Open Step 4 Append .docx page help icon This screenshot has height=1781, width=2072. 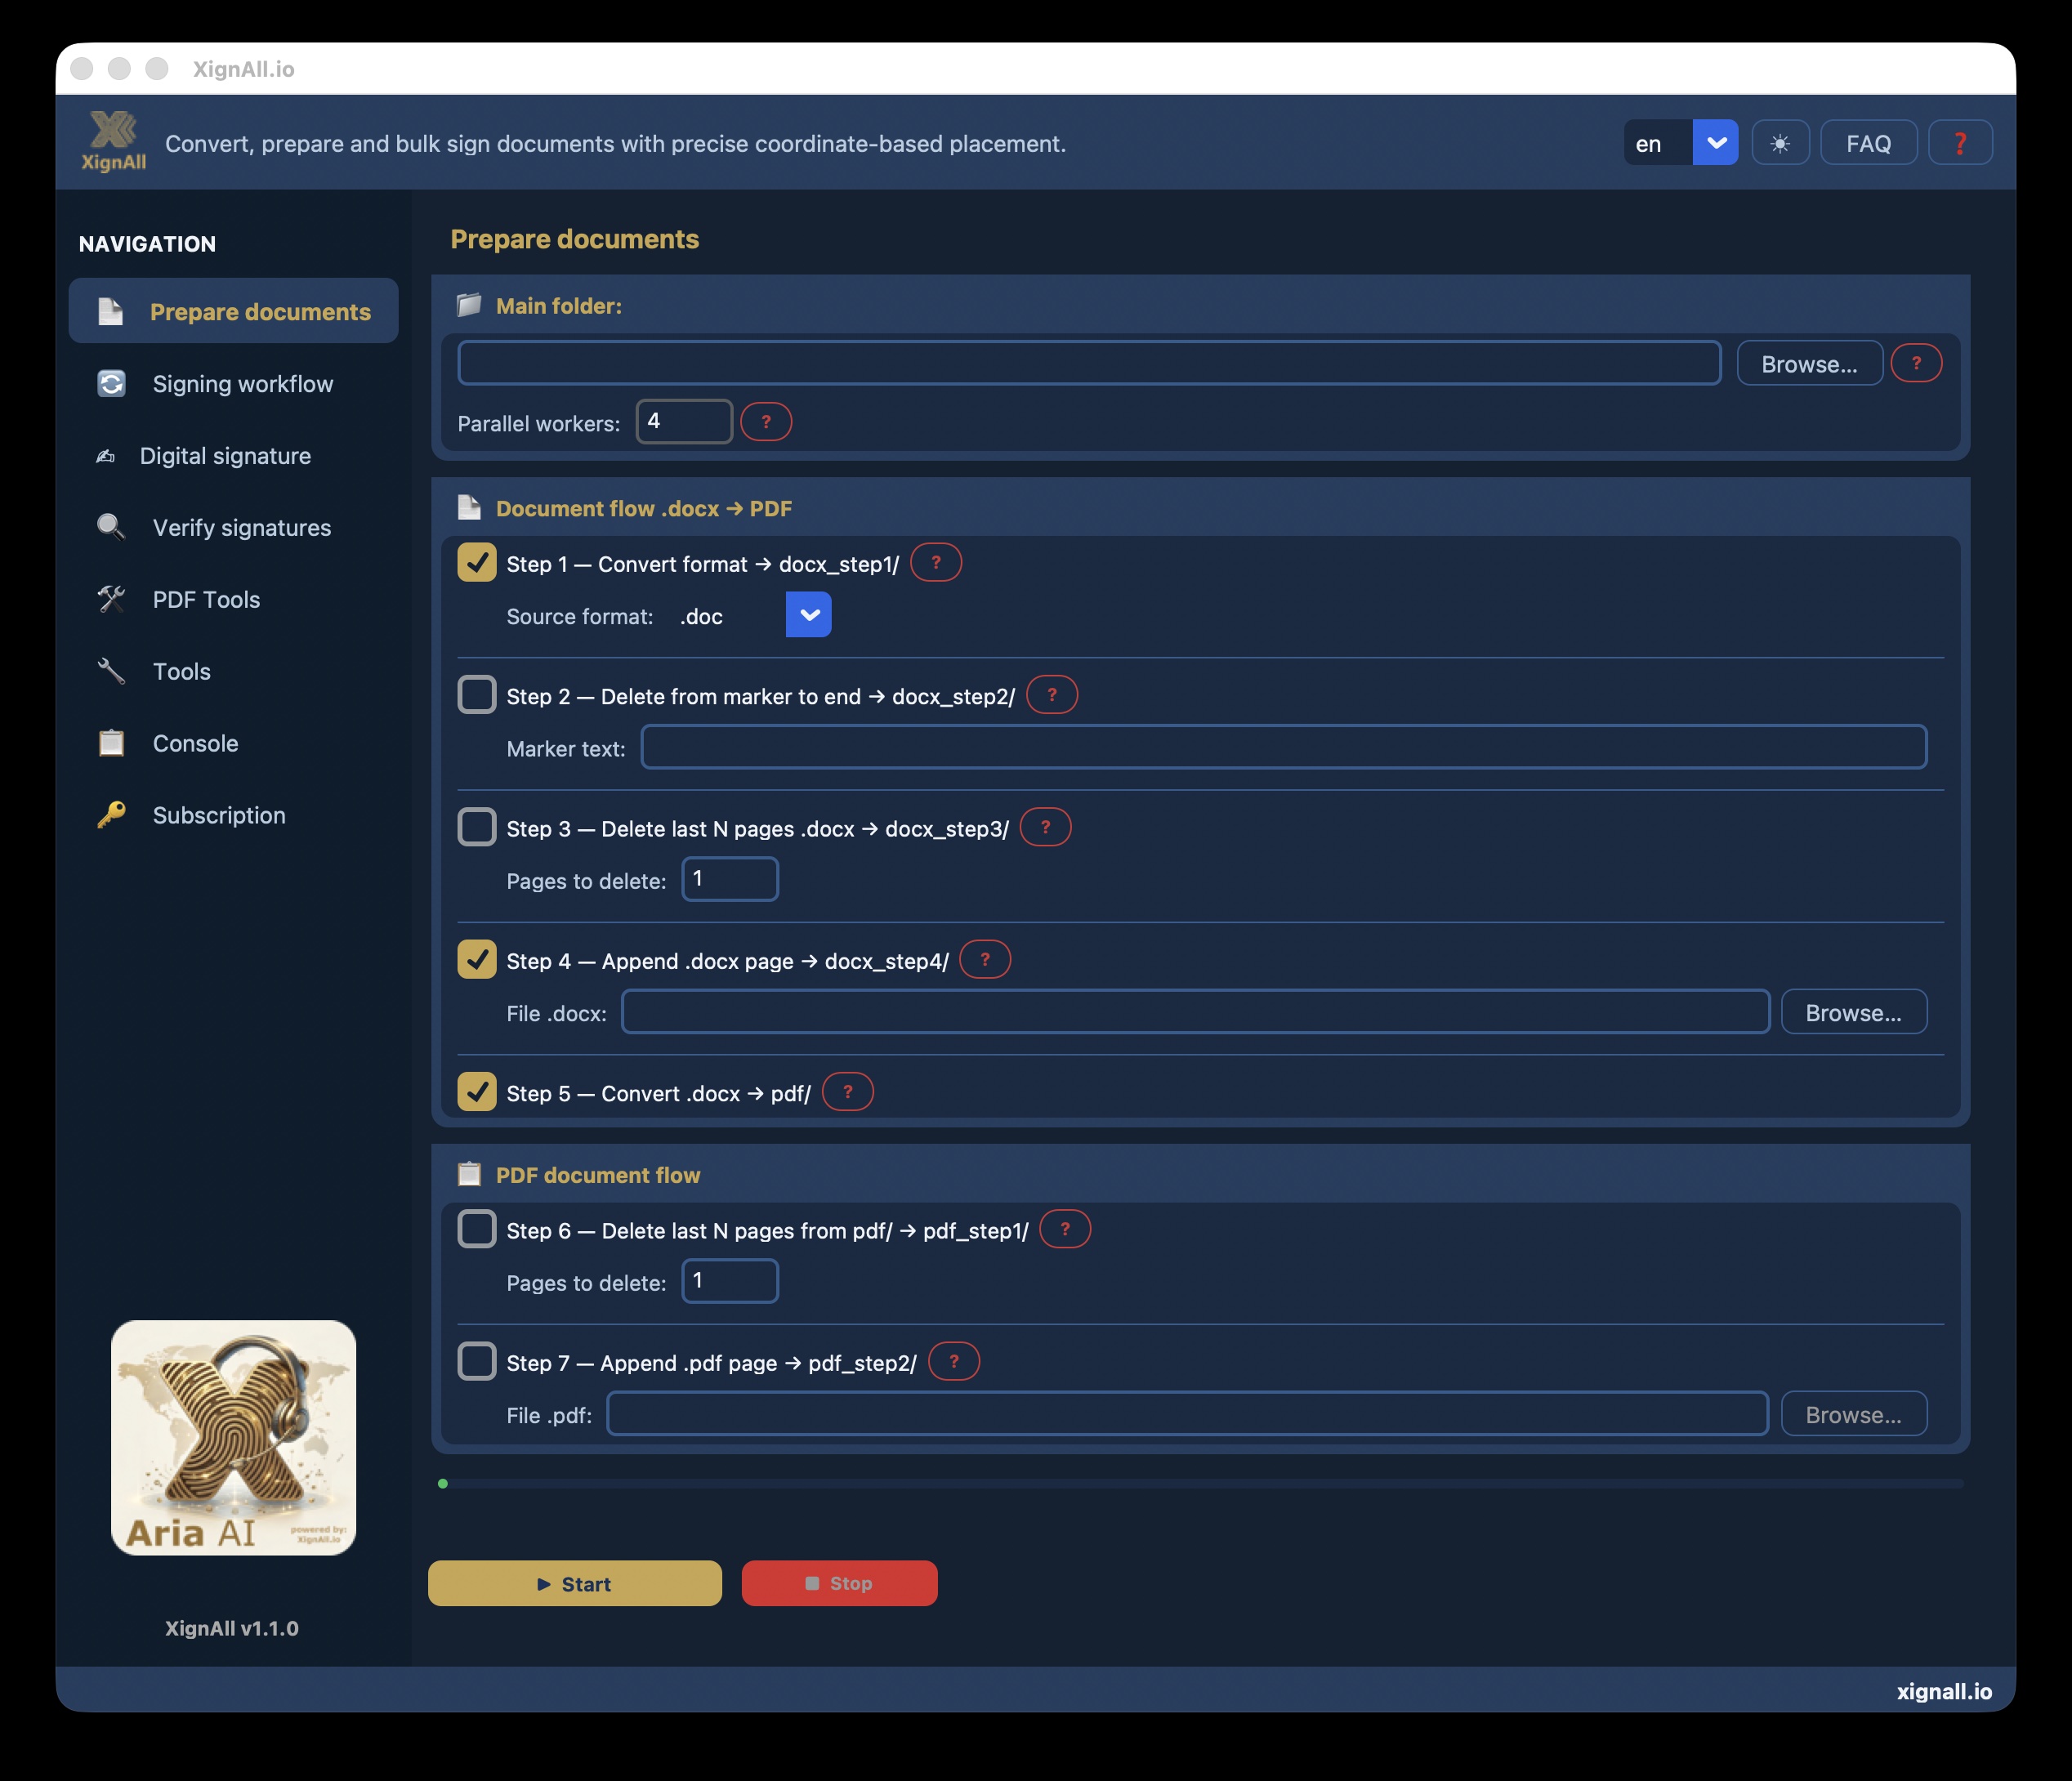click(985, 959)
